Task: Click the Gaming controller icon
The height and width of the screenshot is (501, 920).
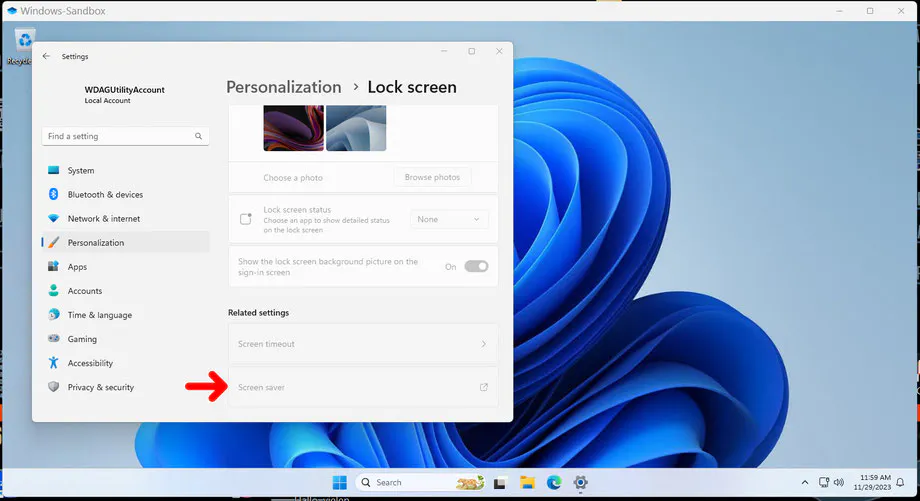Action: pos(53,338)
